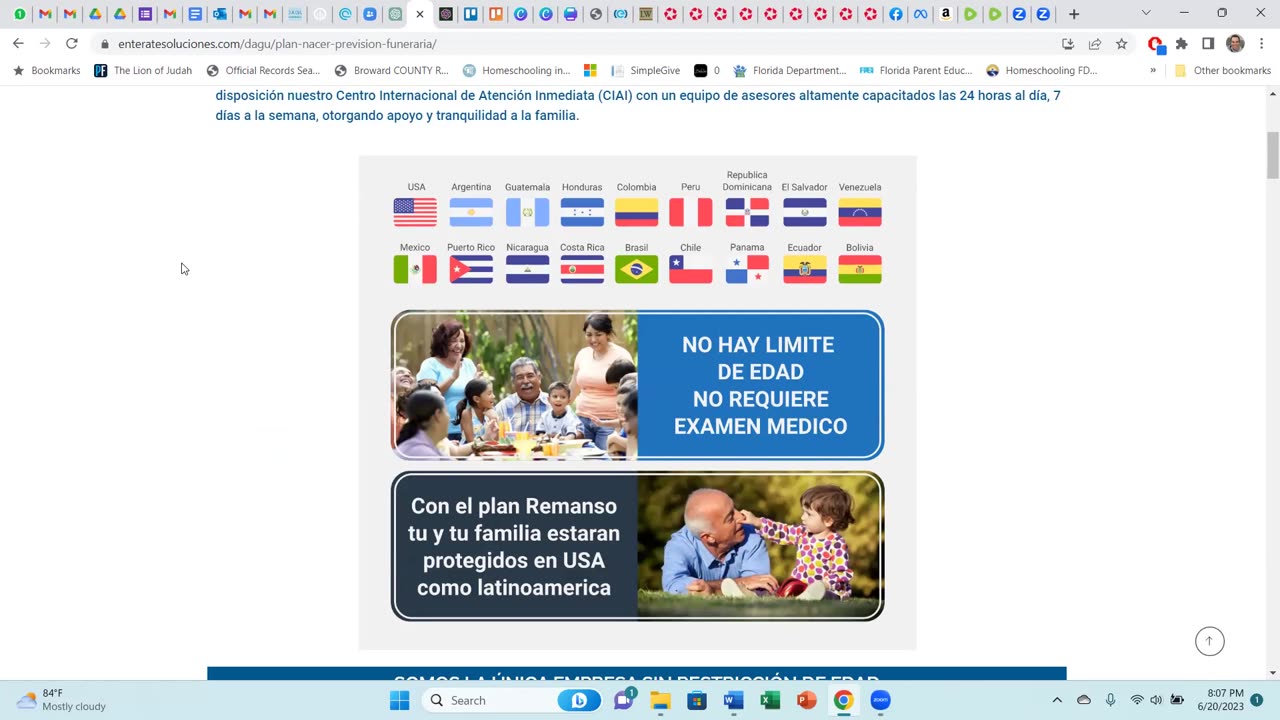Open Florida Parent Educ... bookmark

(x=916, y=71)
